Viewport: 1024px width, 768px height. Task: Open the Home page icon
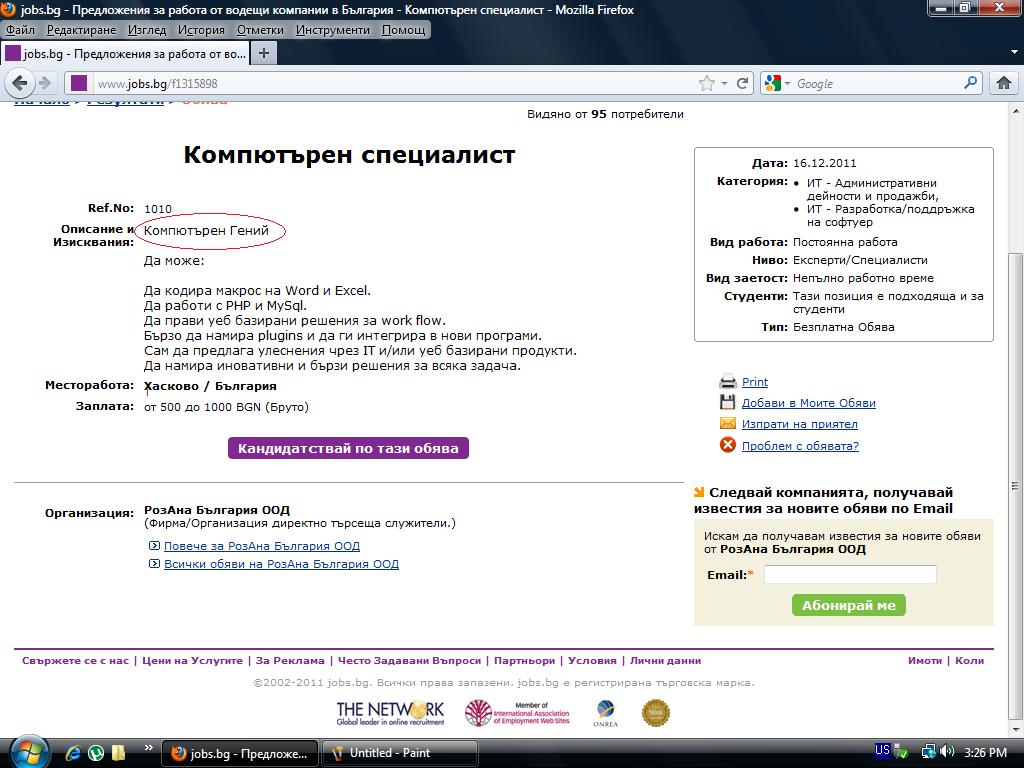(x=1004, y=83)
